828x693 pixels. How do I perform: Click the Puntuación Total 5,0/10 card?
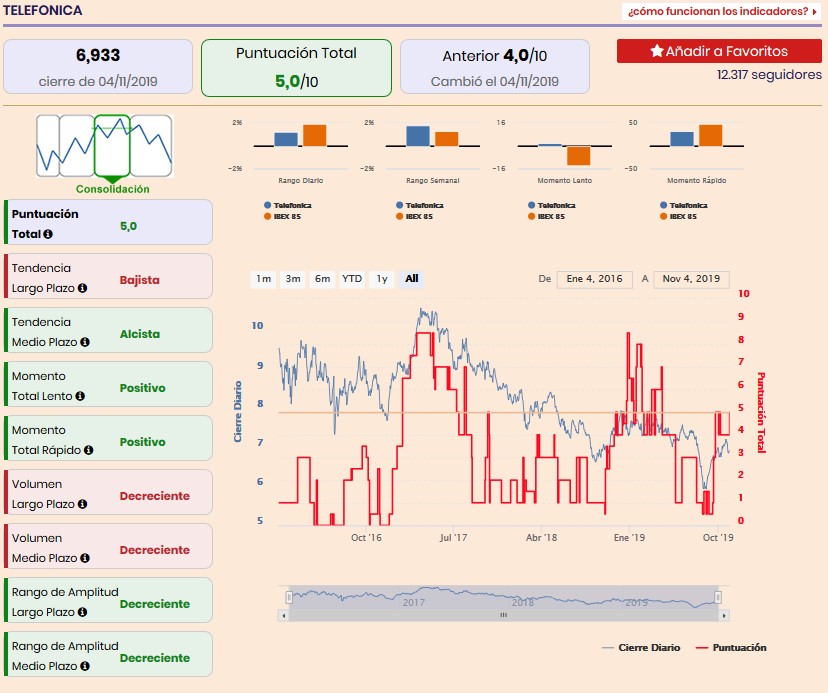296,68
